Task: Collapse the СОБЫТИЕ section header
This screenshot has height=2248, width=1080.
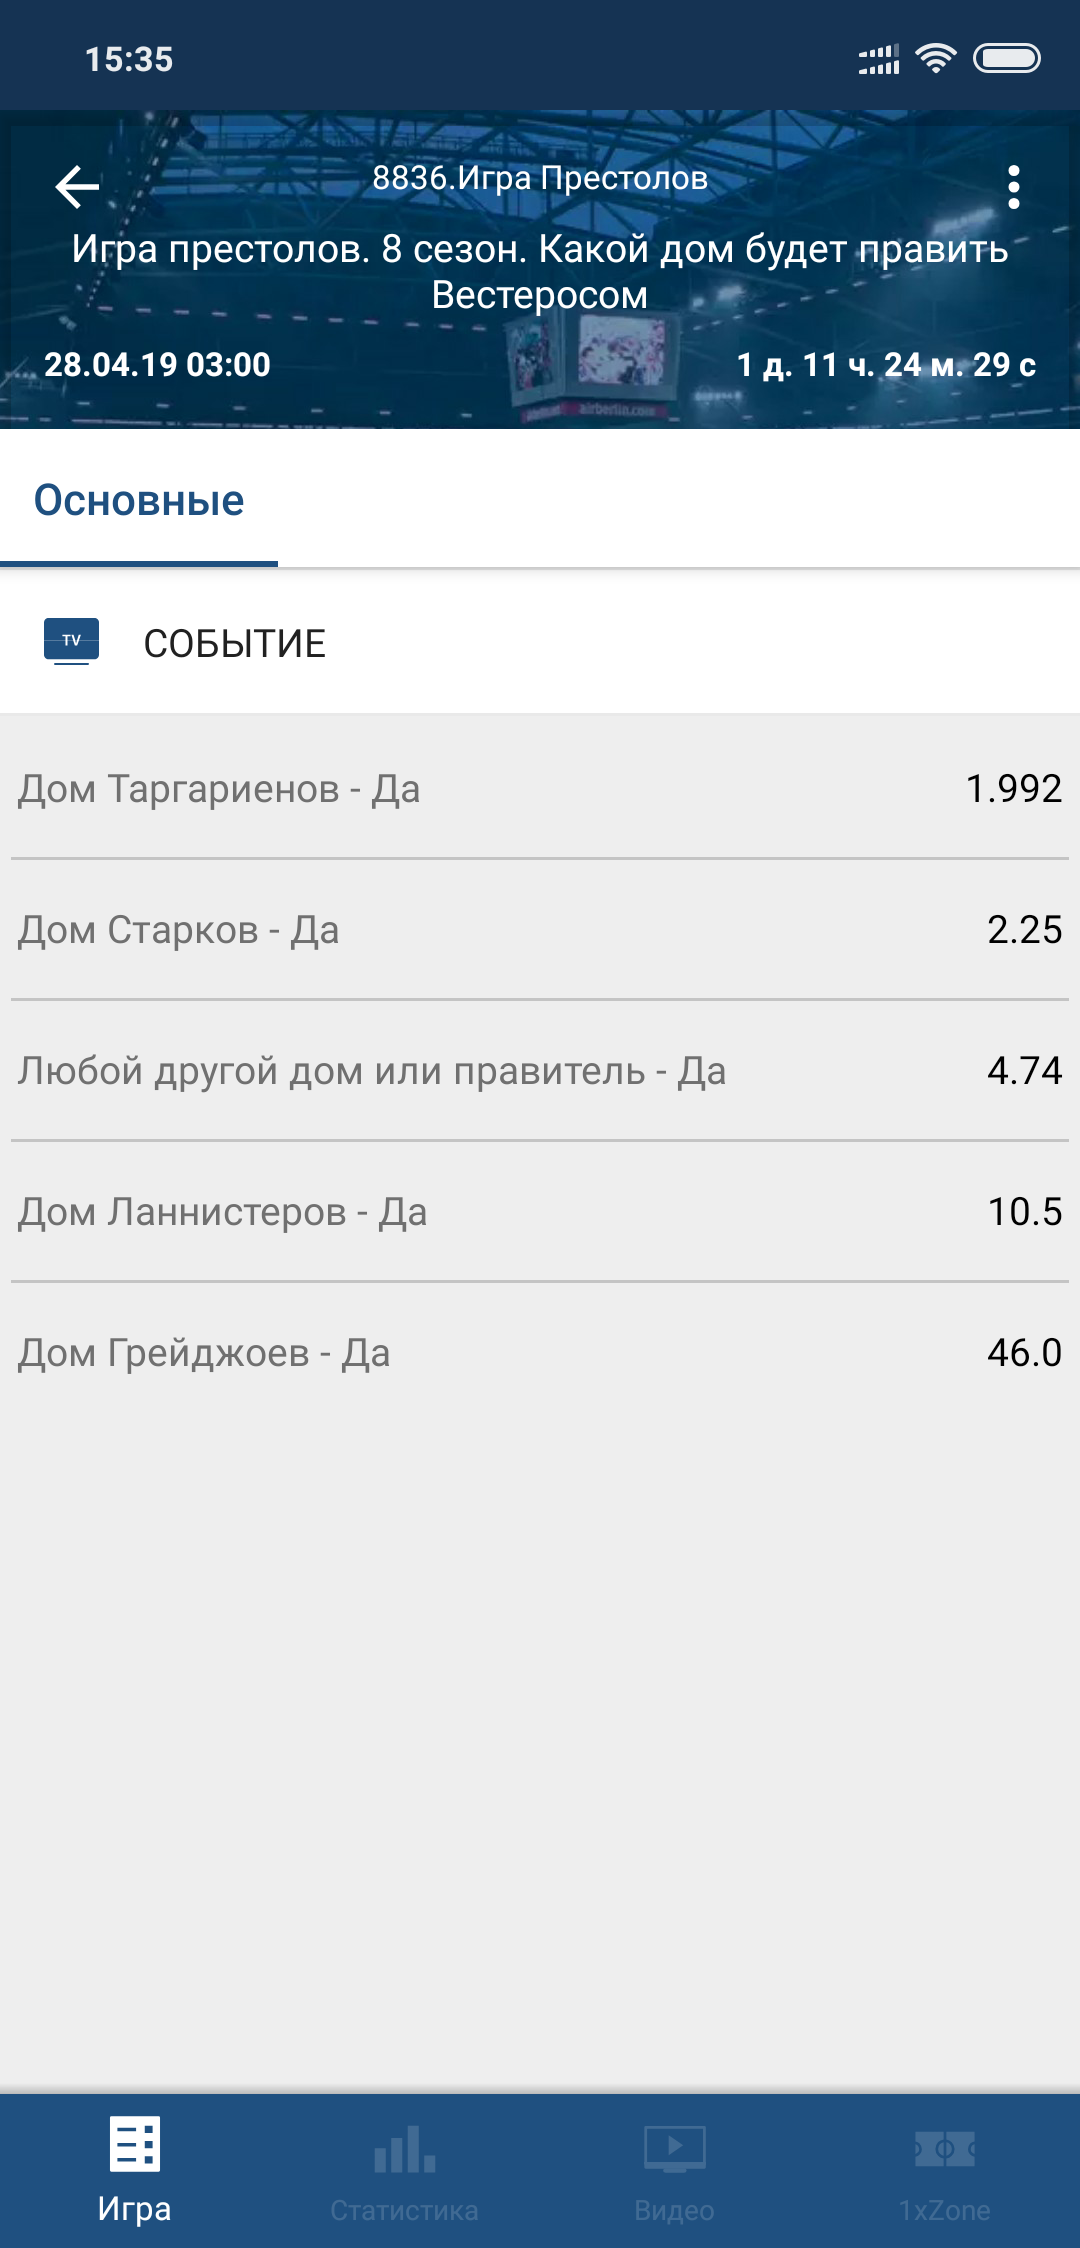Action: pos(540,643)
